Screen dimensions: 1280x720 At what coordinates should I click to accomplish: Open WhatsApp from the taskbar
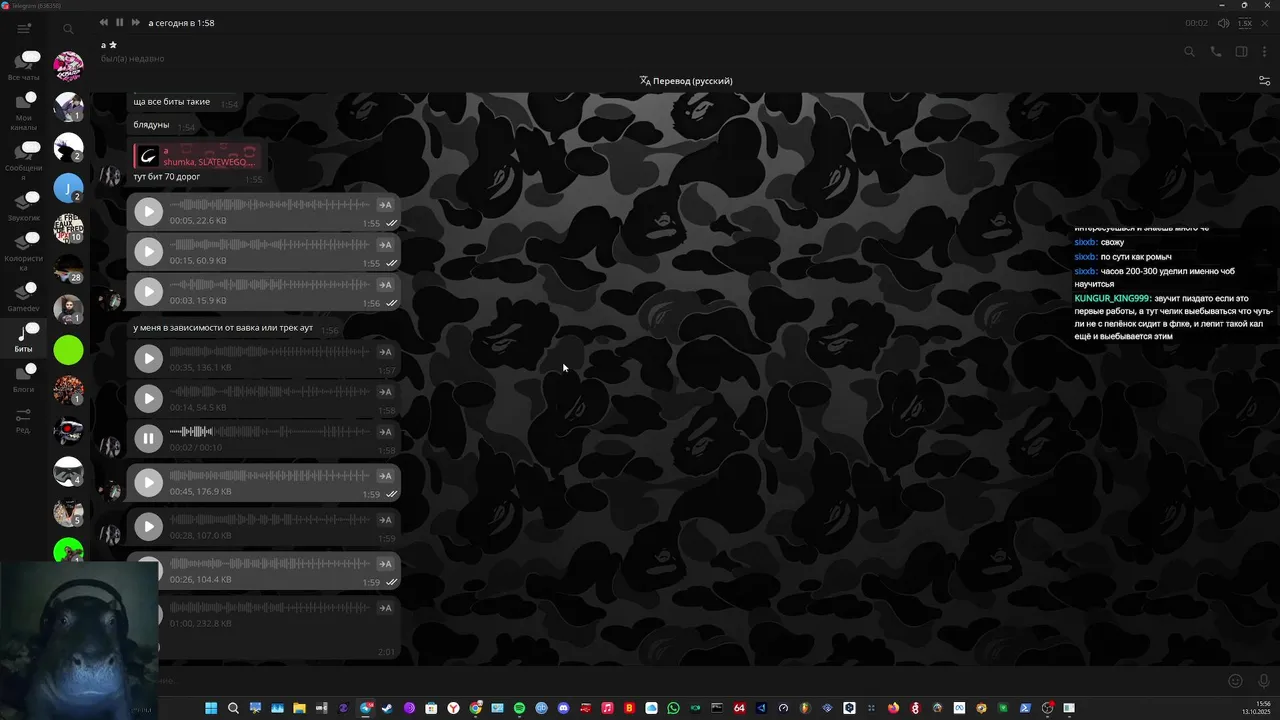(673, 708)
